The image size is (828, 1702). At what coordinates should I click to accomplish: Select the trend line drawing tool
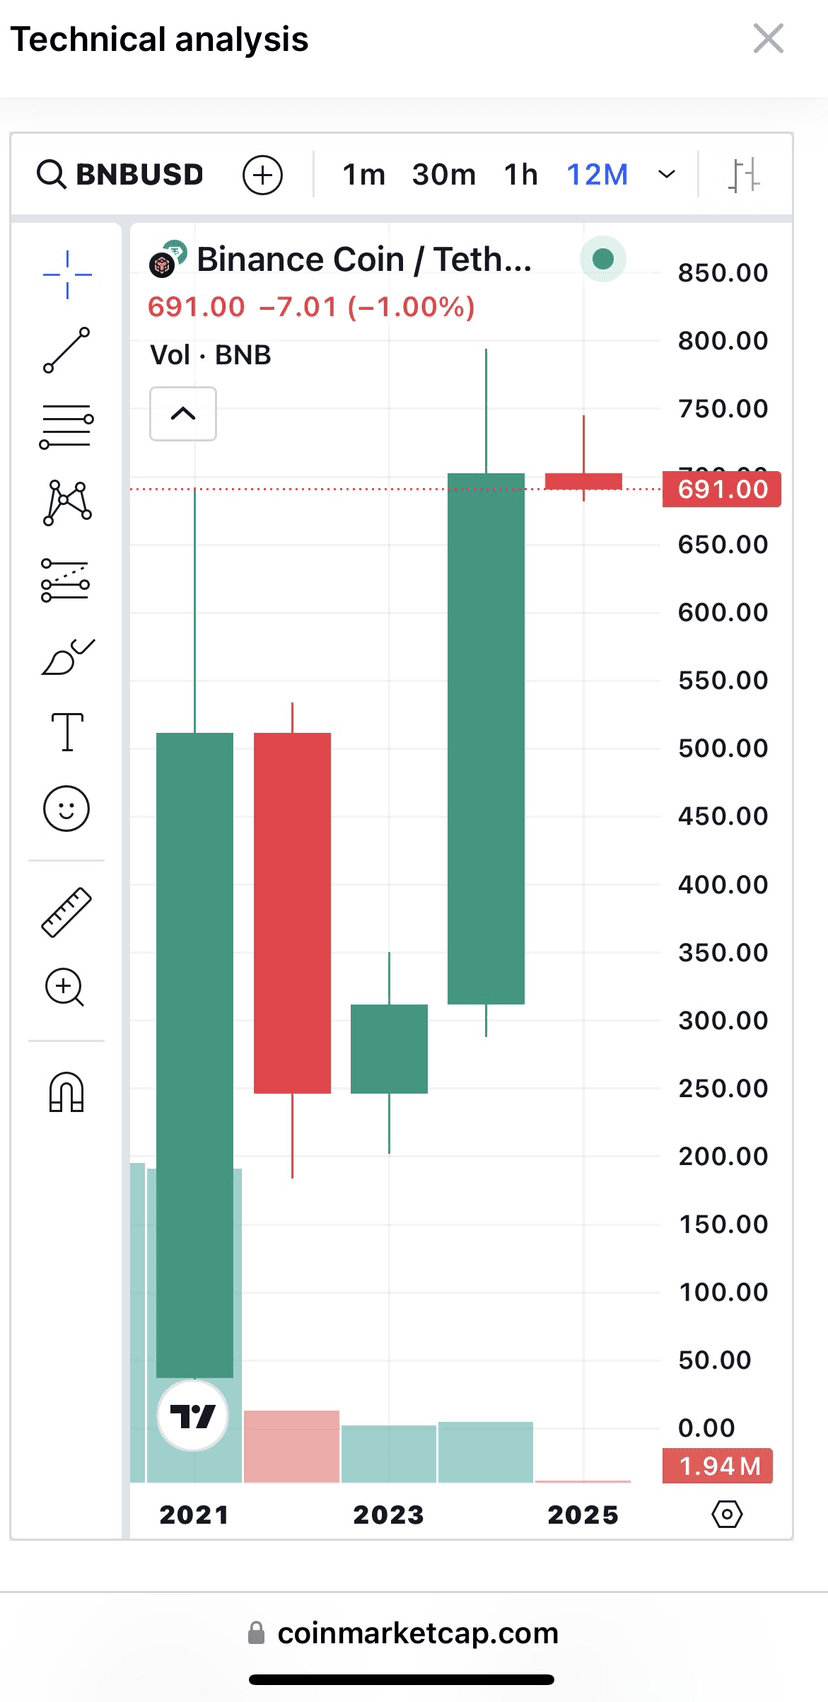point(67,350)
